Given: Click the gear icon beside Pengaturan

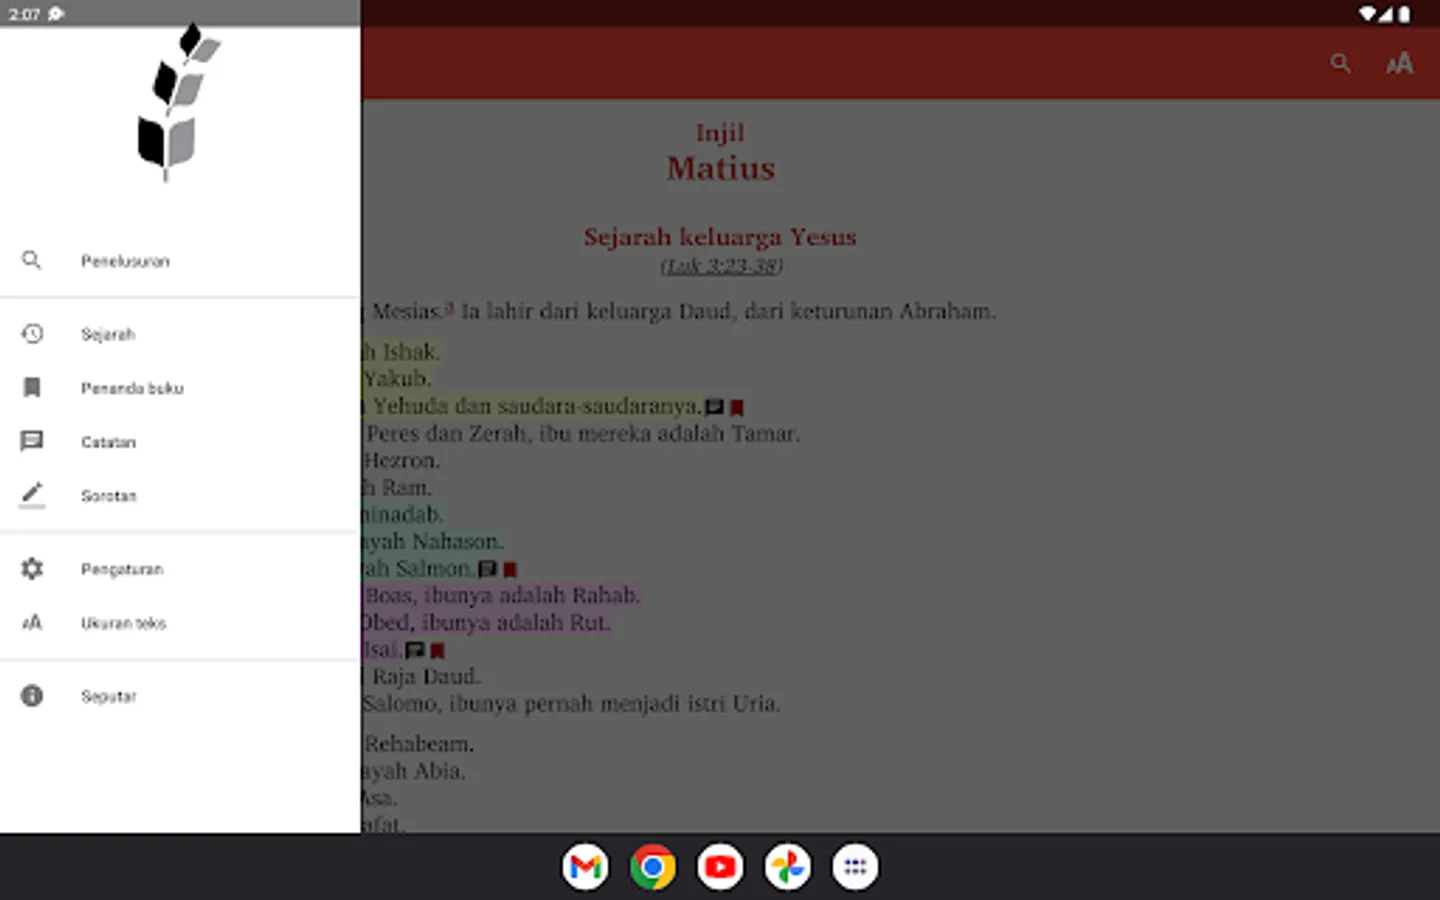Looking at the screenshot, I should tap(32, 569).
